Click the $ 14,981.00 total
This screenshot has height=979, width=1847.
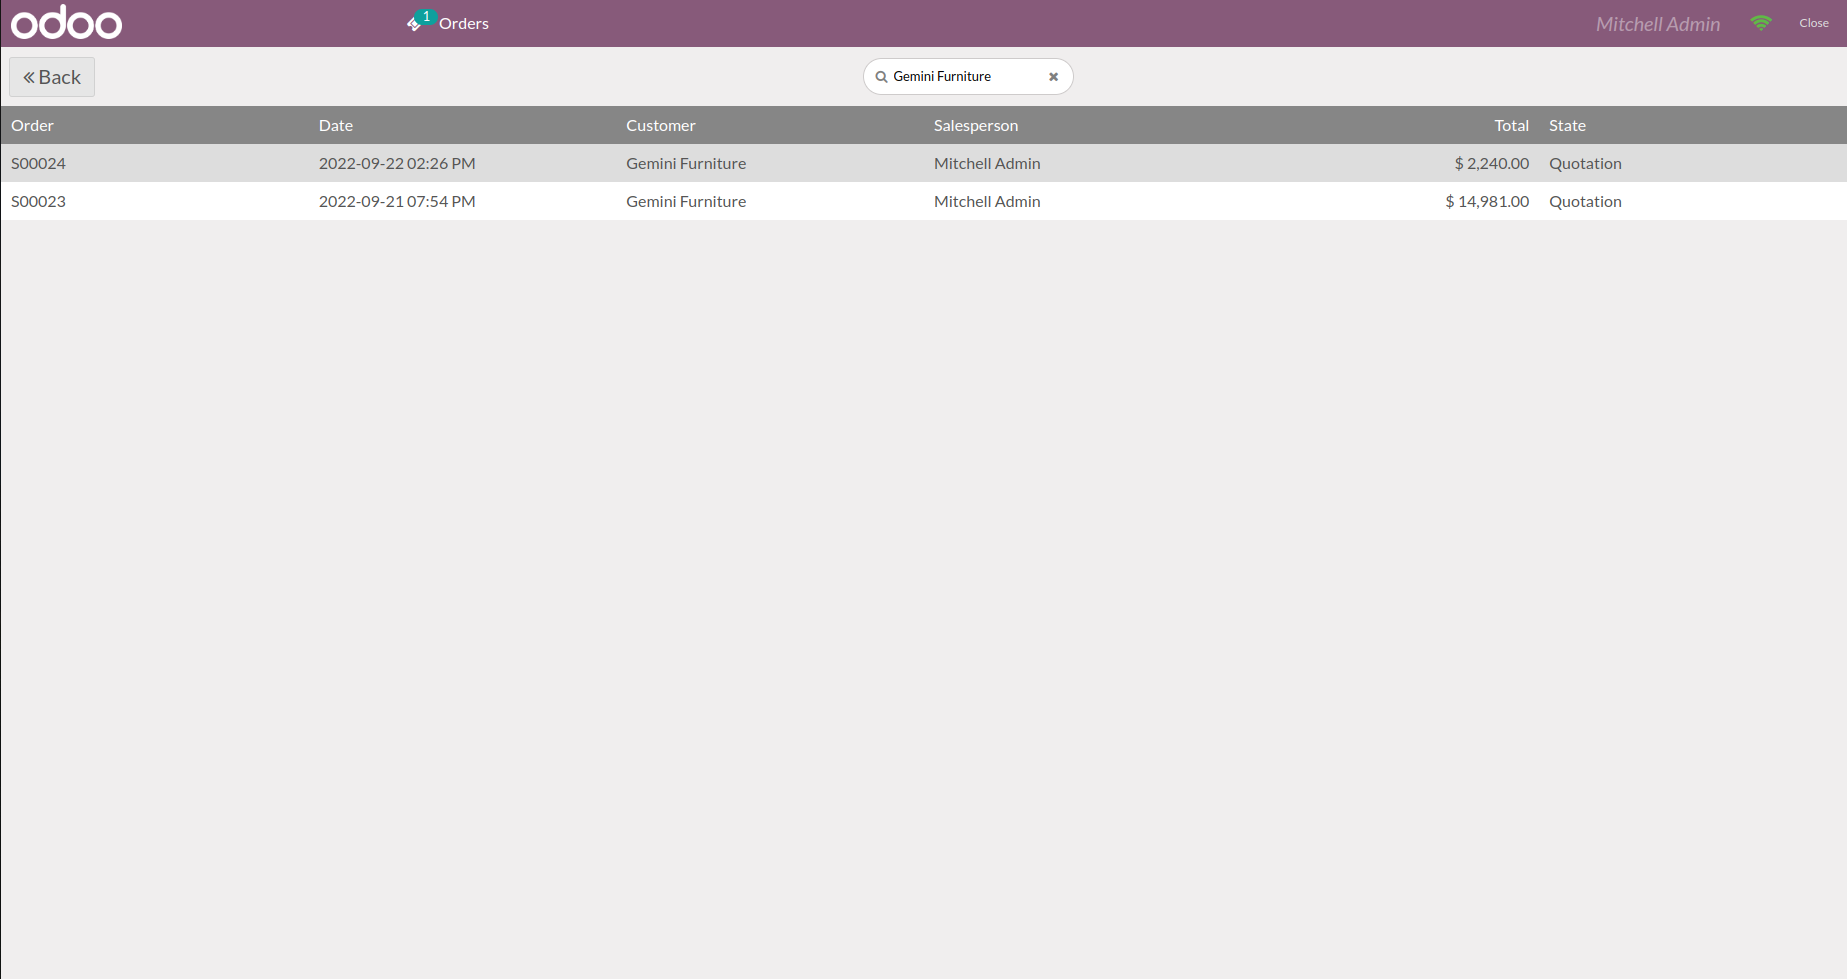coord(1487,201)
